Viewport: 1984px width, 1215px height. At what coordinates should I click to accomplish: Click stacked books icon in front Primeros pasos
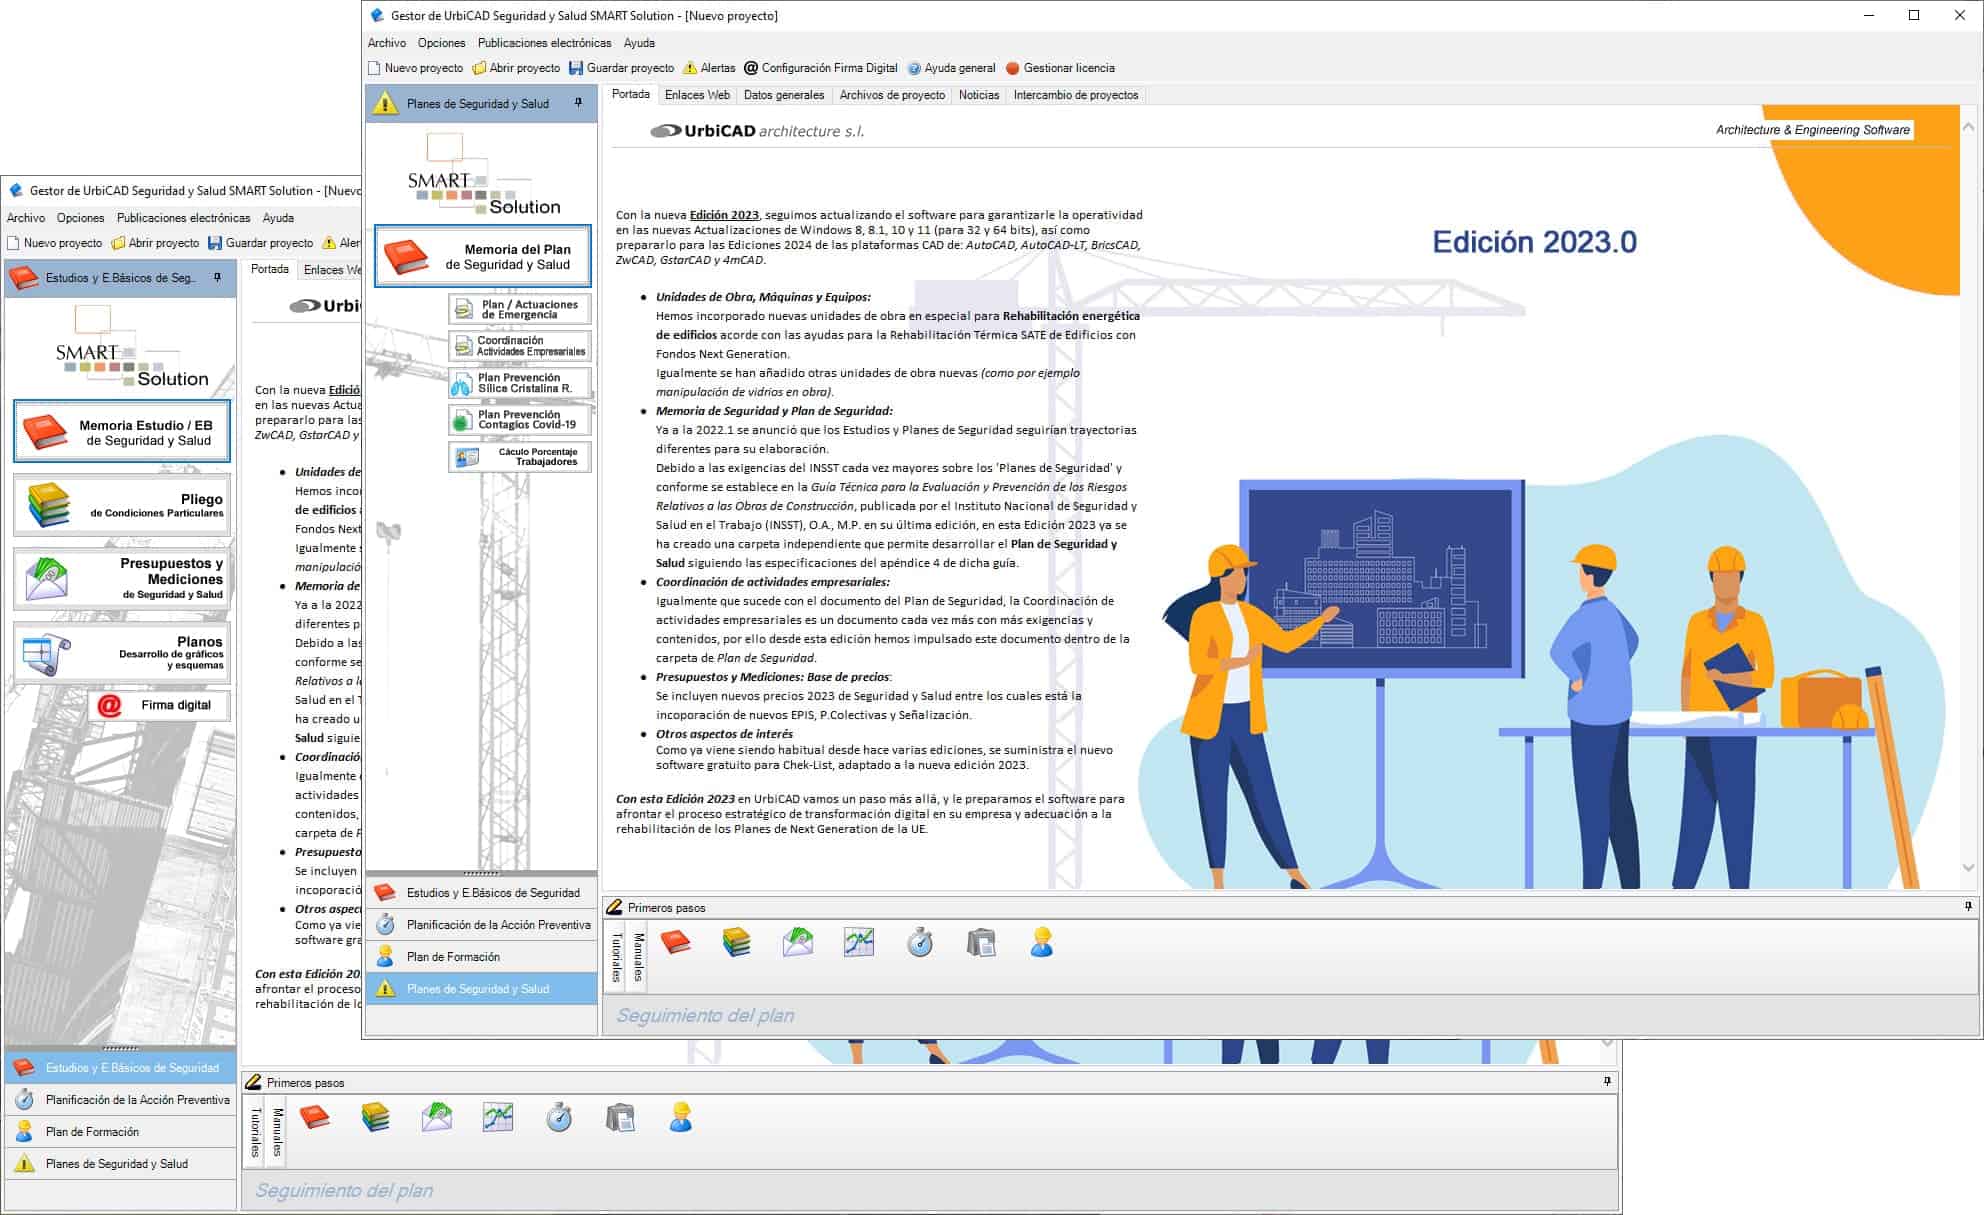coord(737,942)
